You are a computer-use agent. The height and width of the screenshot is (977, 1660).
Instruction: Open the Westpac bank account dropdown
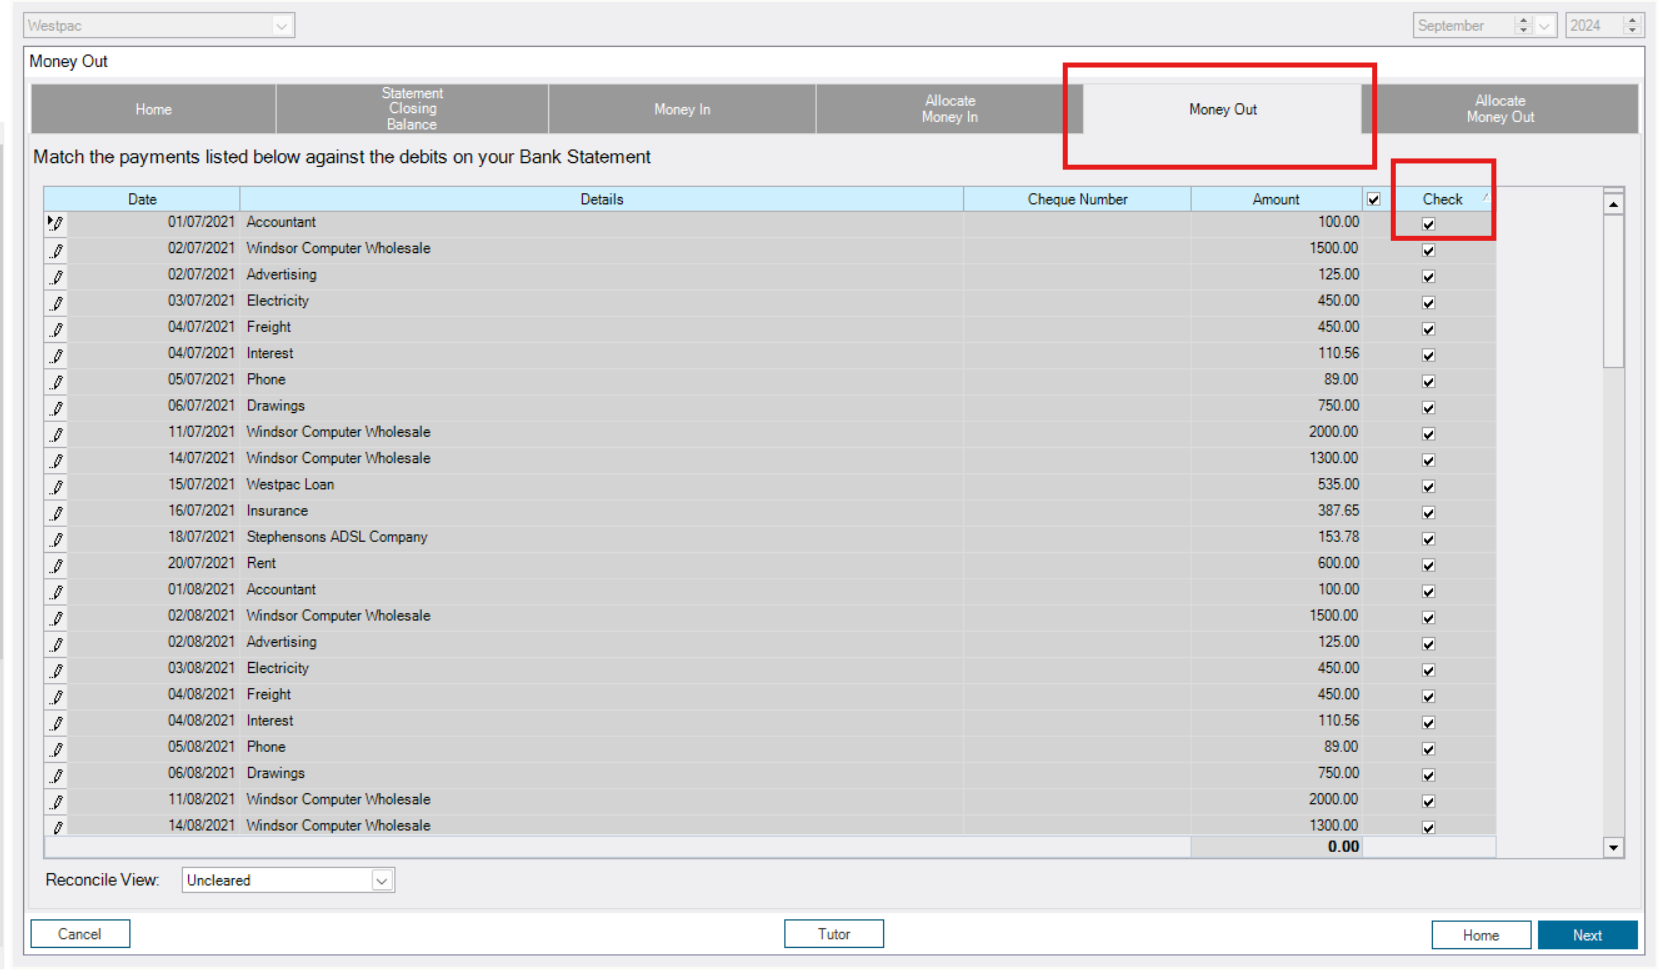[281, 26]
